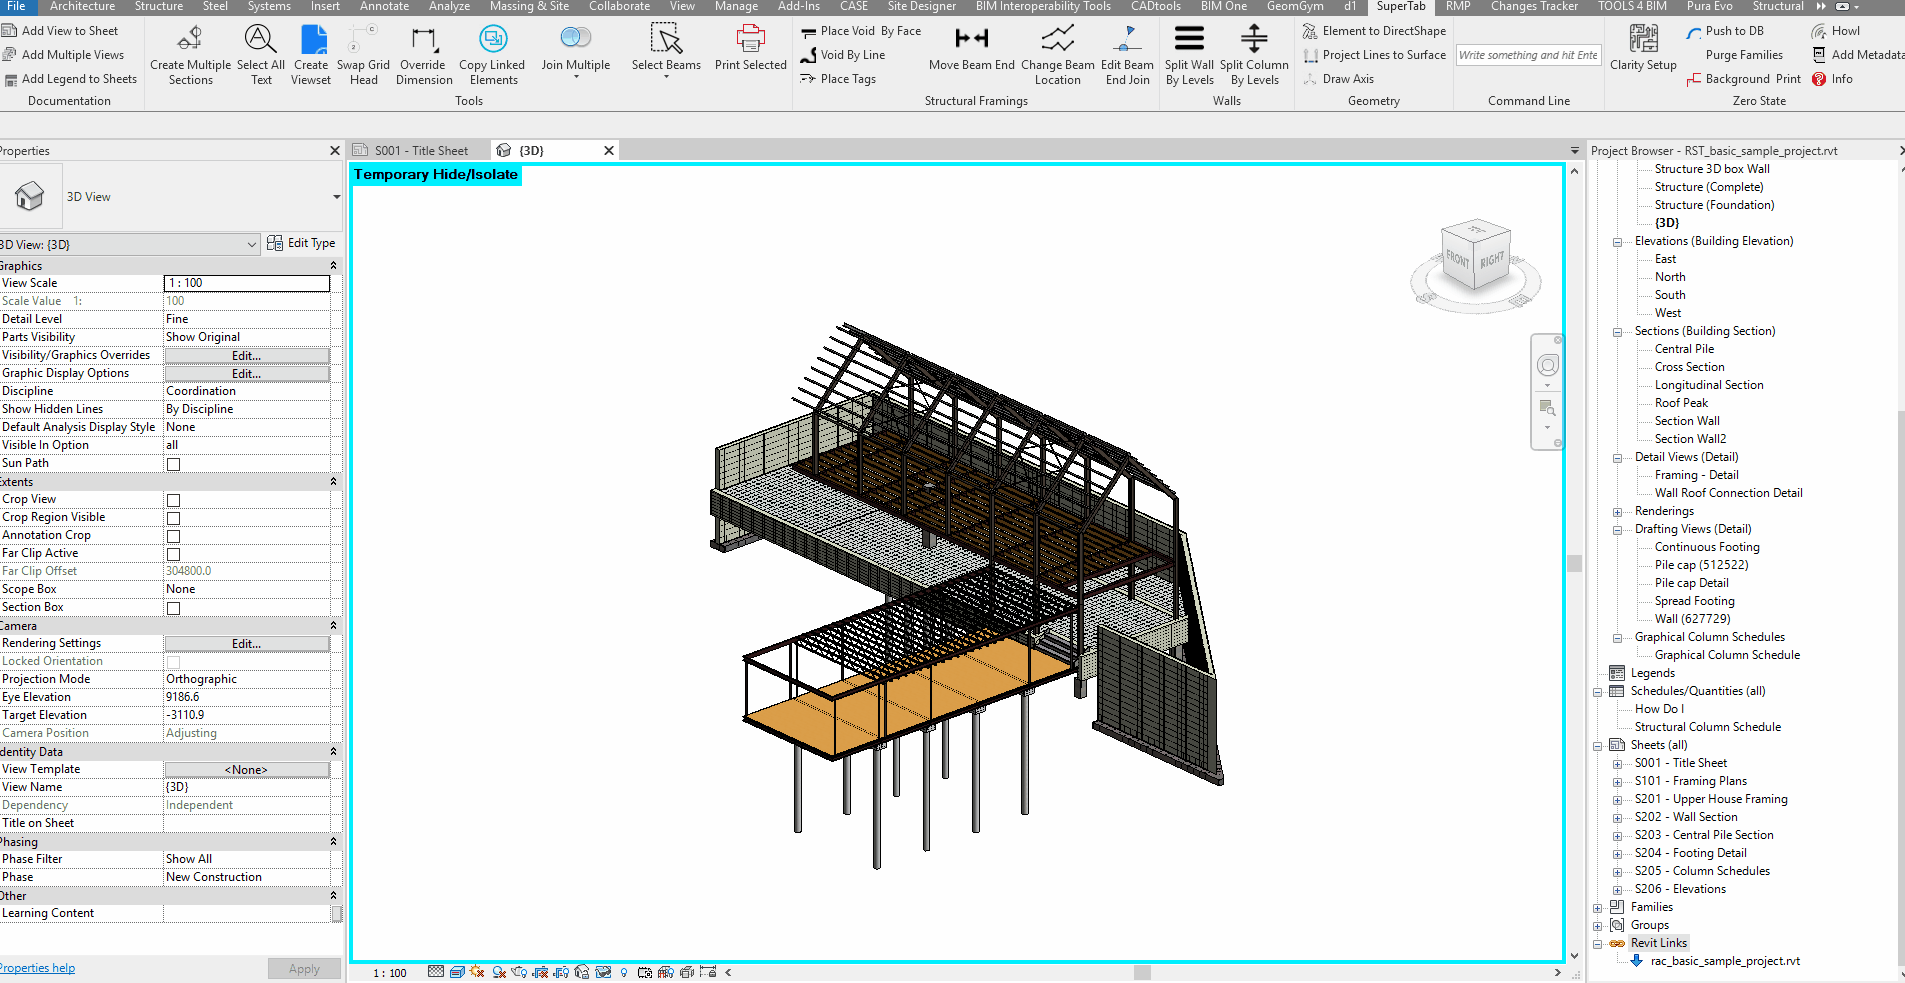
Task: Enable the Annotation Crop checkbox
Action: (173, 536)
